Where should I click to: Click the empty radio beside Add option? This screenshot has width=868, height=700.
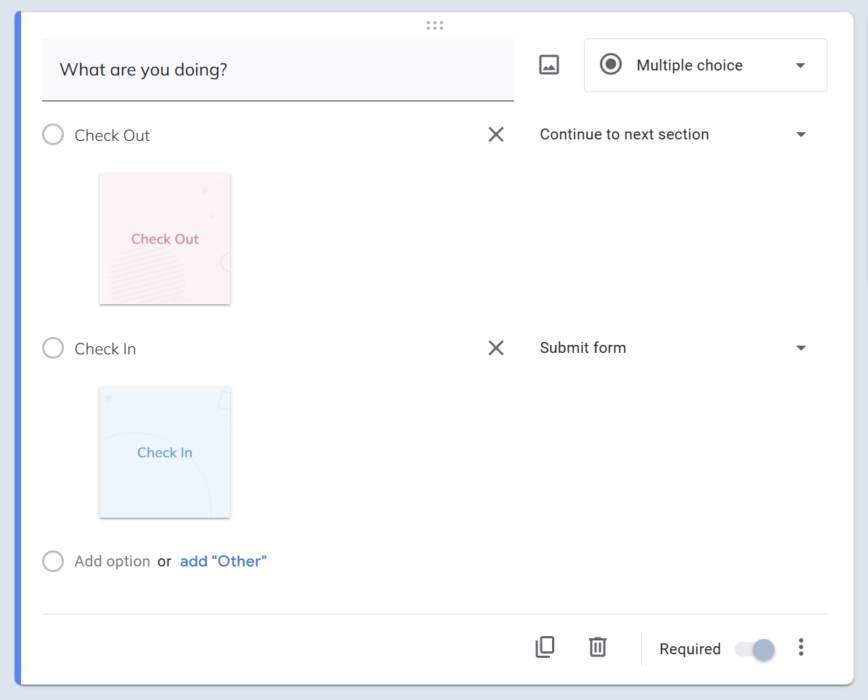click(53, 561)
